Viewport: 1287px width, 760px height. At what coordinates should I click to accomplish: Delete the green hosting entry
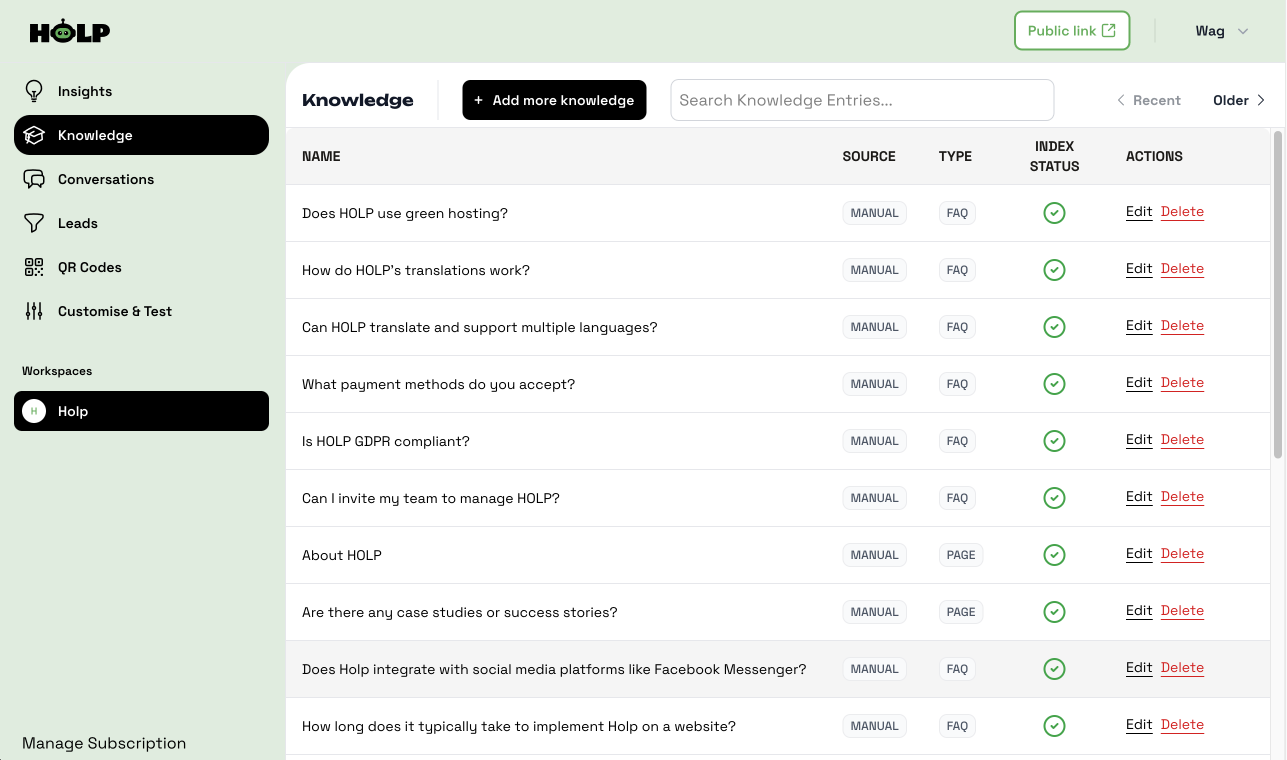(x=1182, y=212)
